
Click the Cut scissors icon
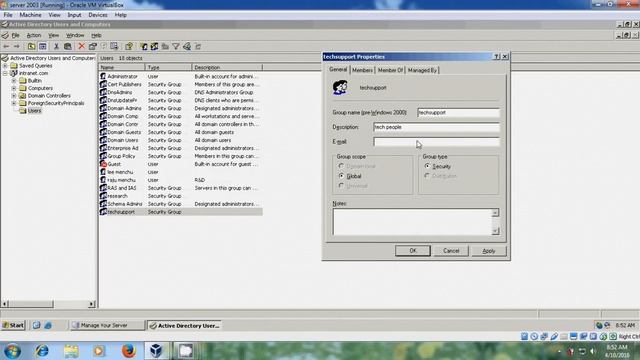point(56,47)
